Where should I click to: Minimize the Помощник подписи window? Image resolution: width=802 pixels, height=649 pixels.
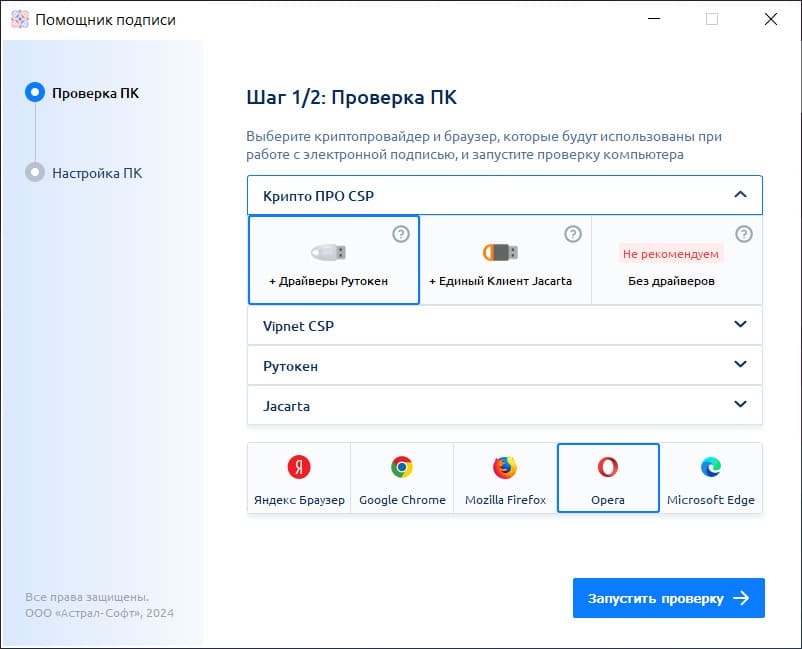point(654,19)
